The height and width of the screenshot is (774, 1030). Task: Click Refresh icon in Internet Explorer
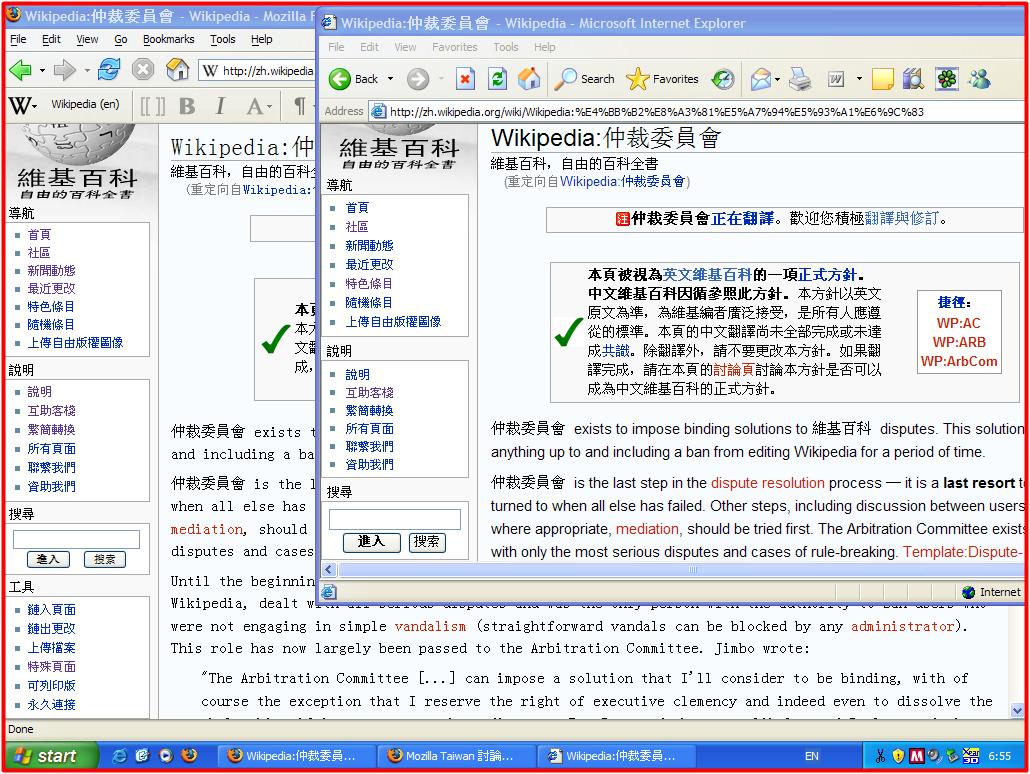[x=497, y=79]
